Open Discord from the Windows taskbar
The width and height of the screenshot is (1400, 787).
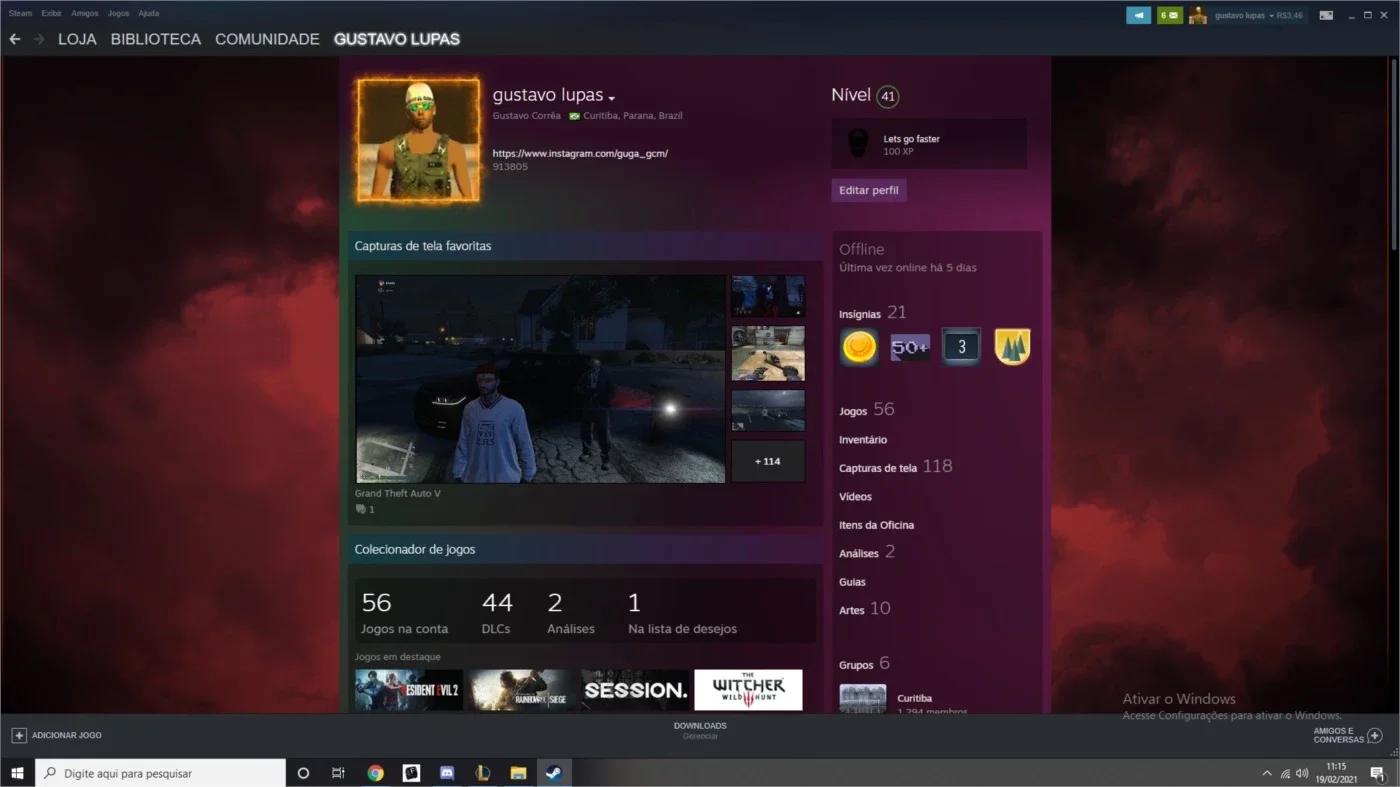(447, 773)
